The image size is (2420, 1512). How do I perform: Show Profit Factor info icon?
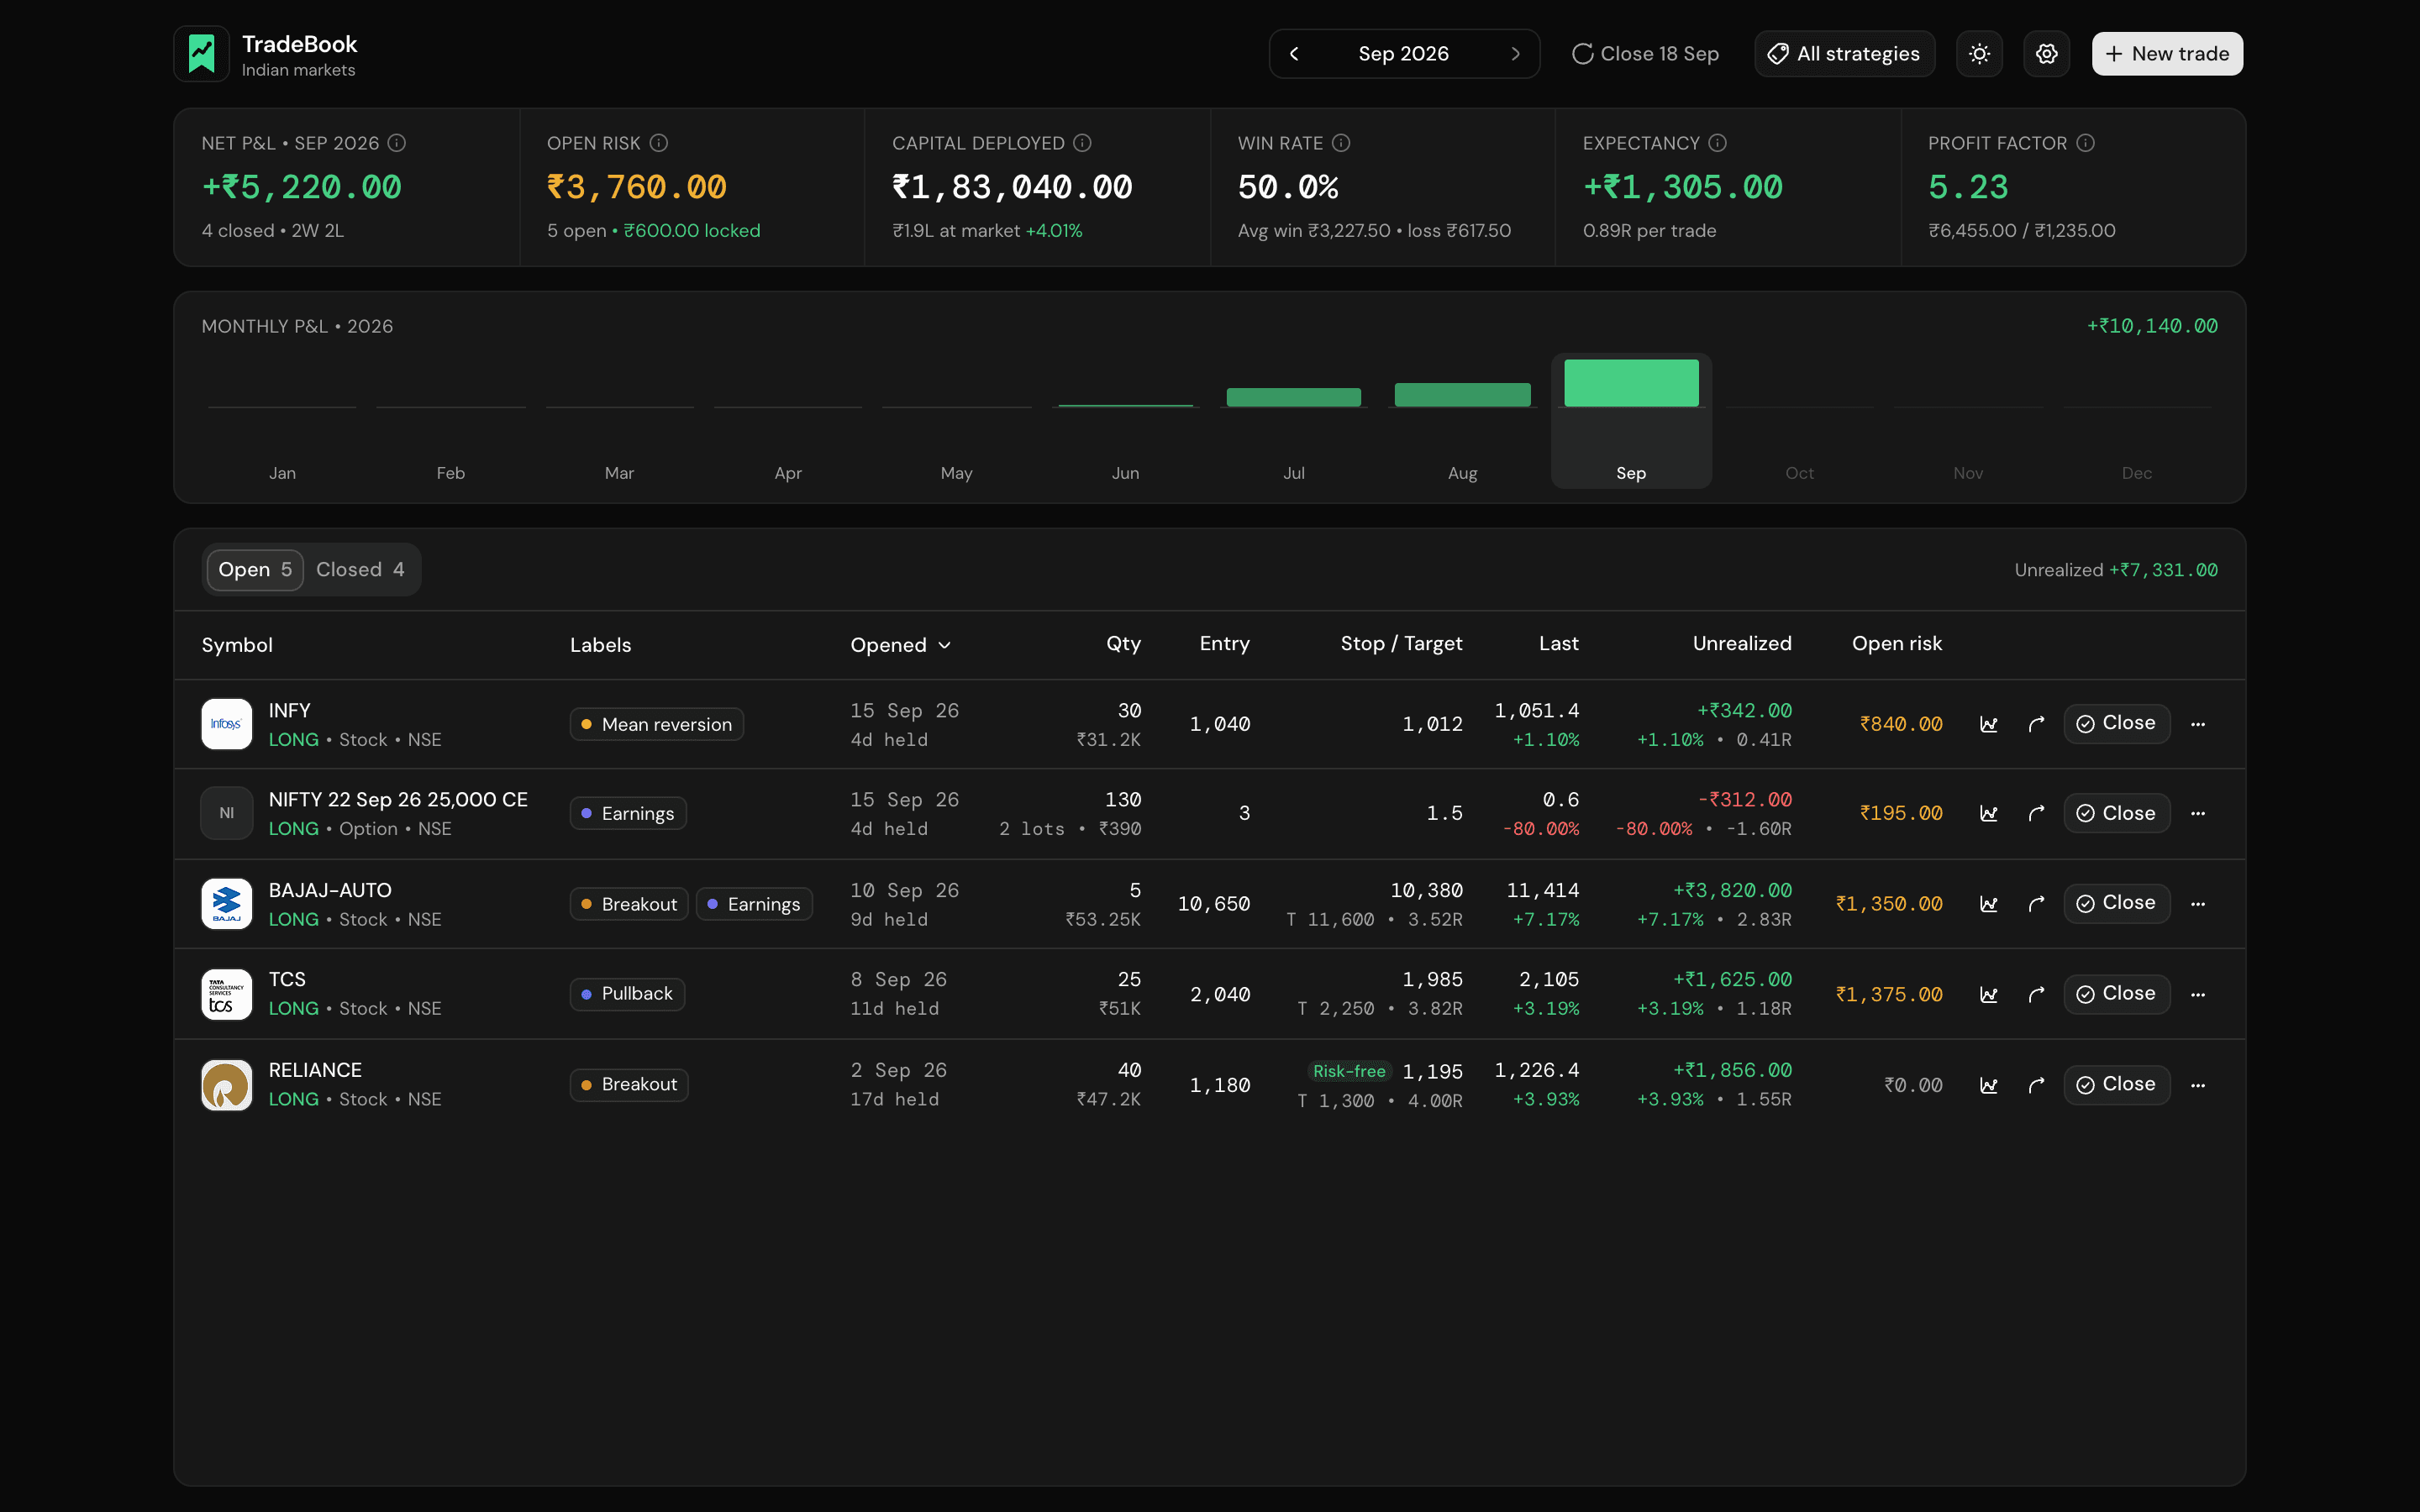point(2085,143)
